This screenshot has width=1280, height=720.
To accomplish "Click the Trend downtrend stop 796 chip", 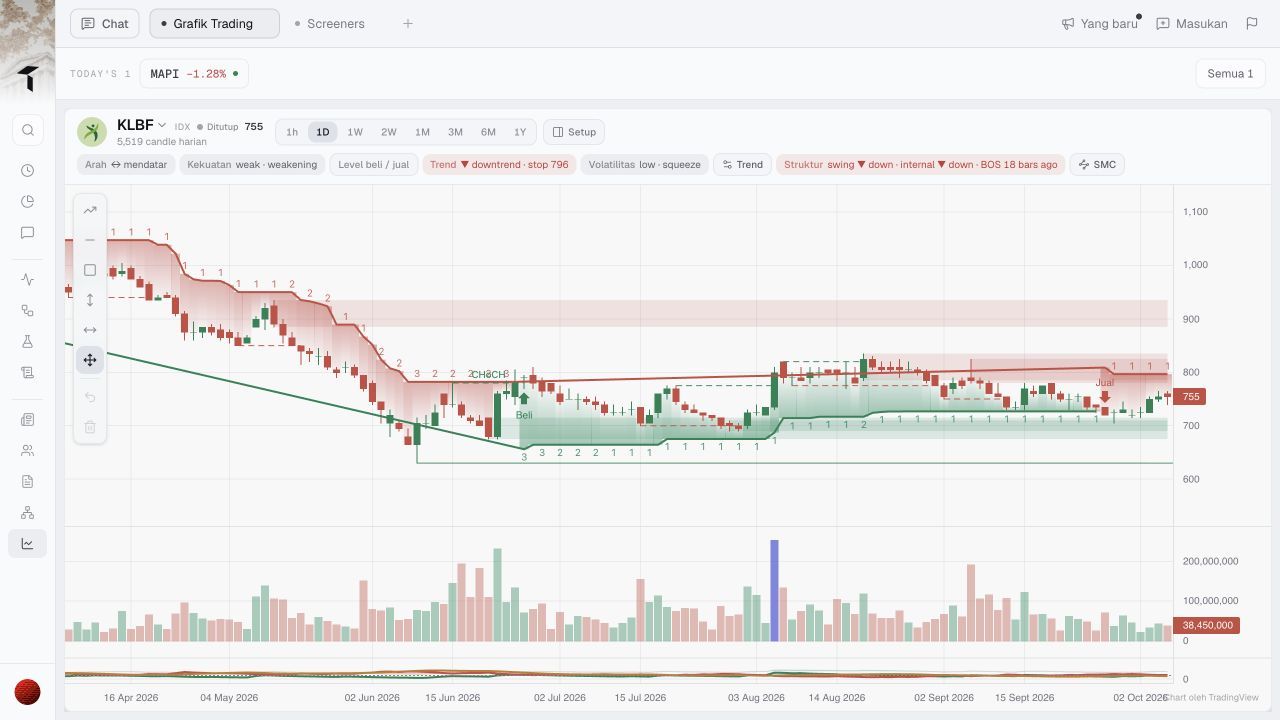I will tap(499, 165).
